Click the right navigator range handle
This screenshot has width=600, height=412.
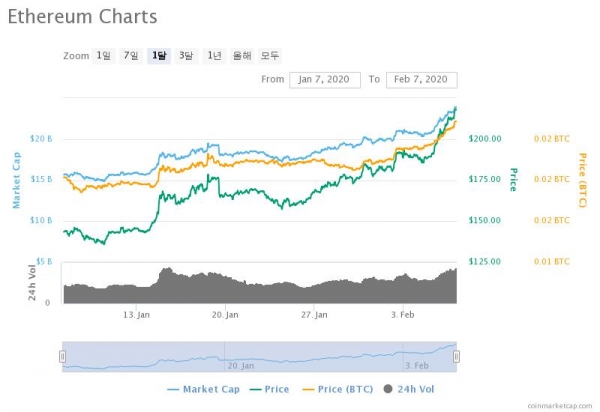[x=456, y=357]
